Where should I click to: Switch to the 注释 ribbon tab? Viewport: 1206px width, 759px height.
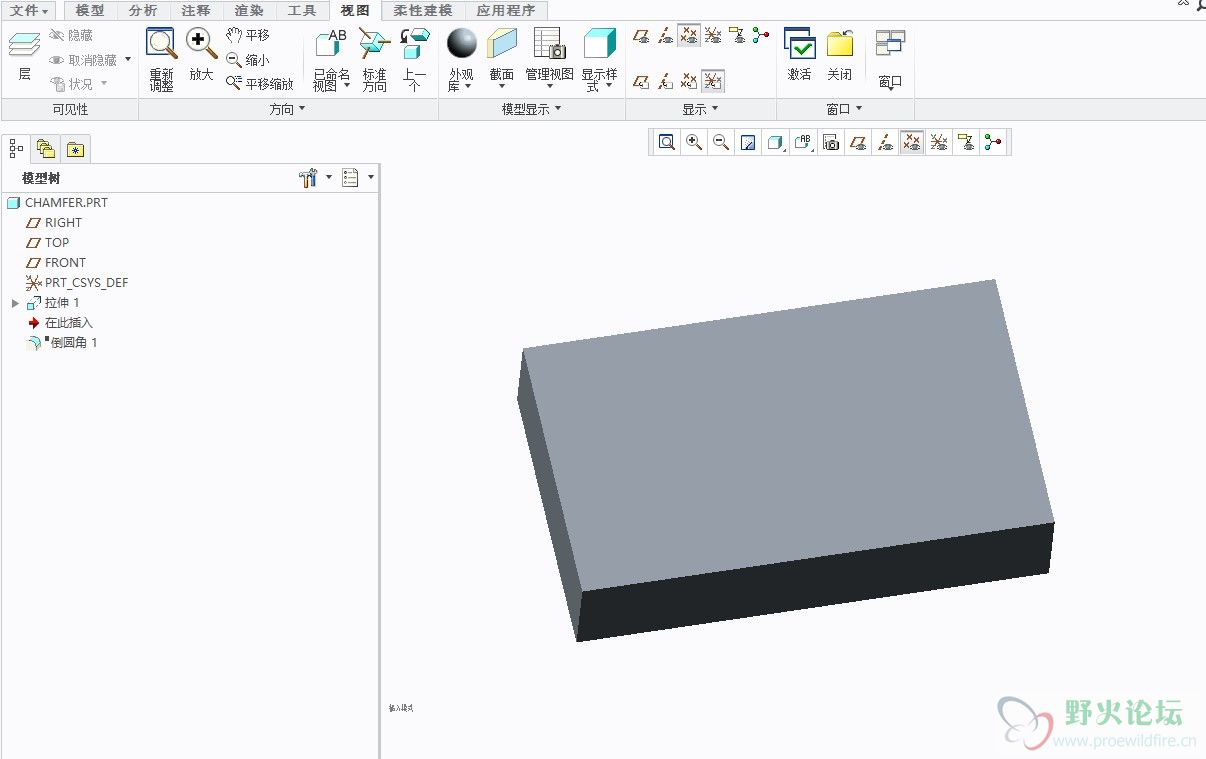pyautogui.click(x=196, y=10)
